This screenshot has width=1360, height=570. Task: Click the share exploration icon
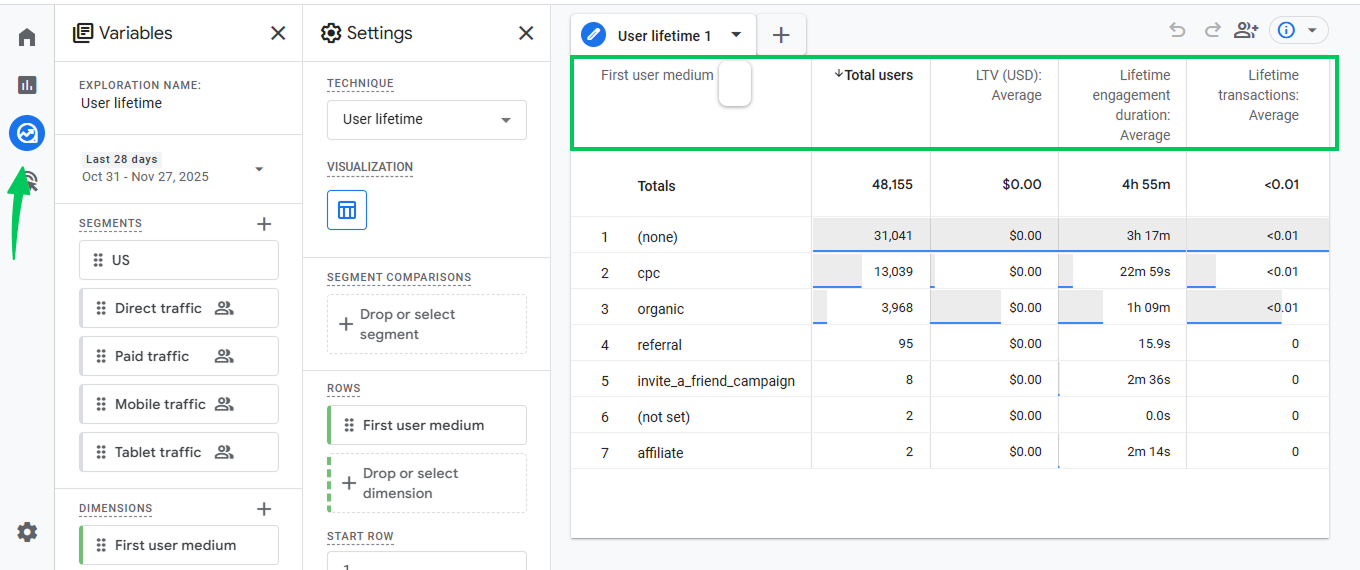[1246, 30]
